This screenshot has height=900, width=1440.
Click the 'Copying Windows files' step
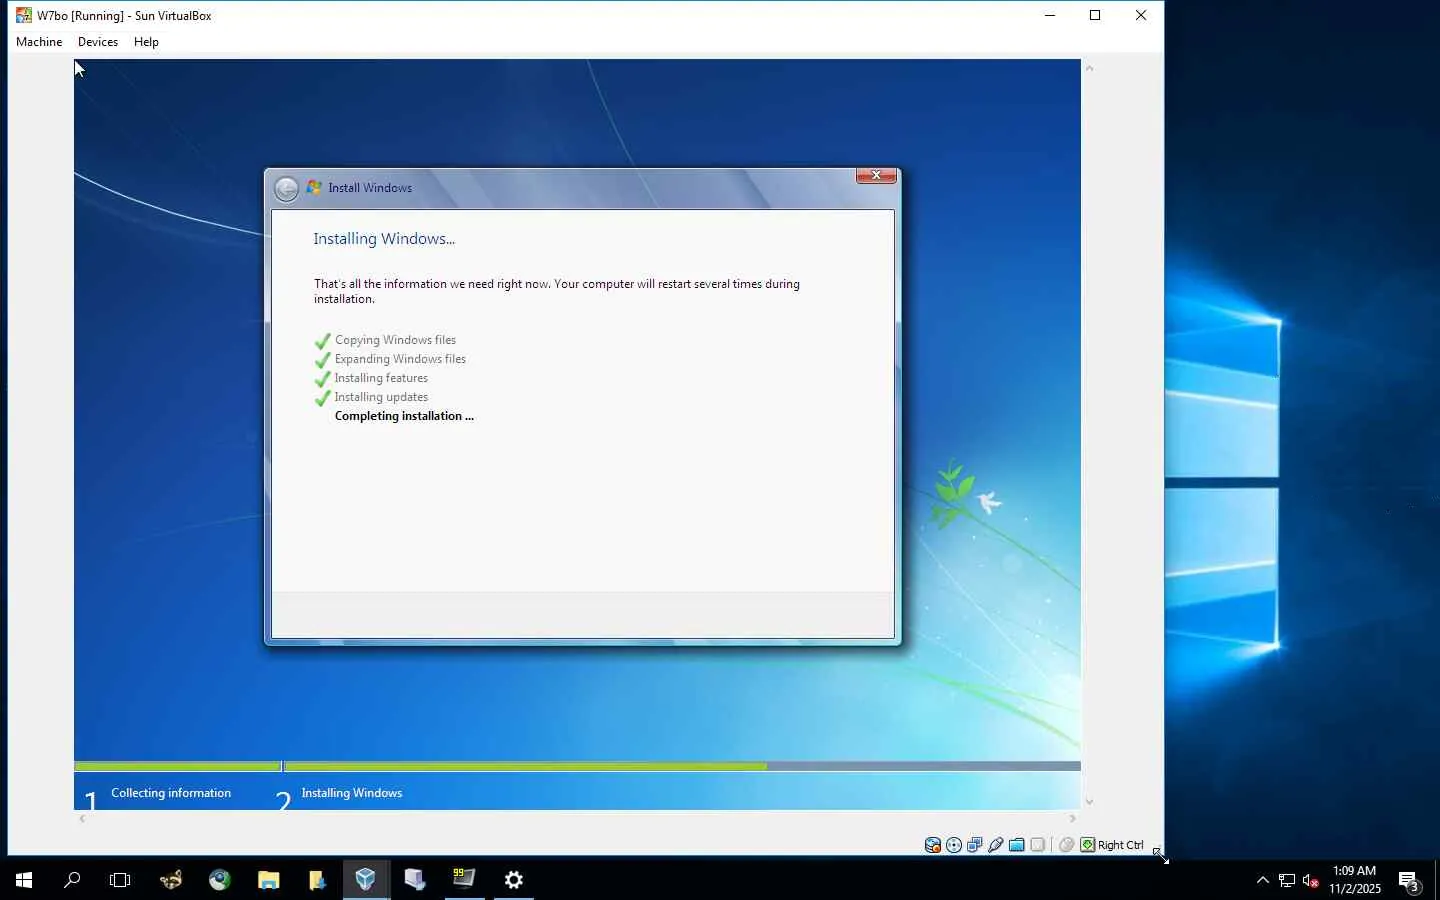[x=395, y=340]
